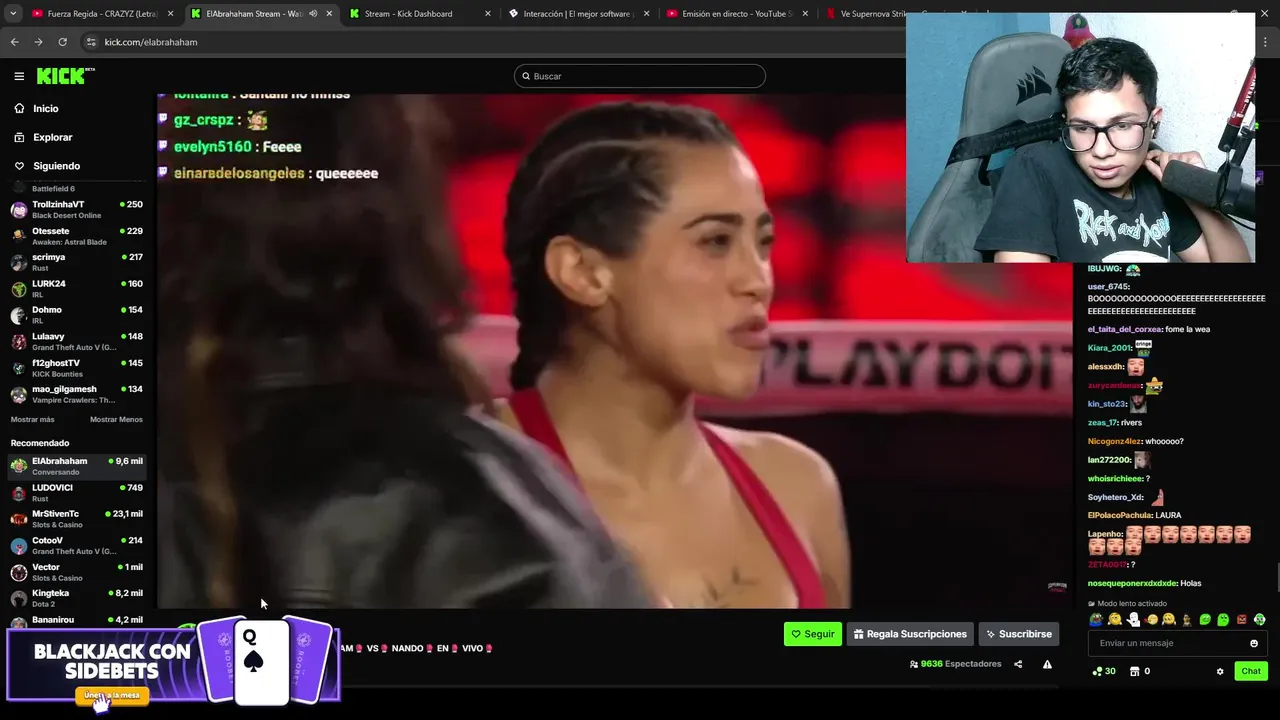Image resolution: width=1280 pixels, height=720 pixels.
Task: Click the Regala Suscripciones button
Action: coord(910,634)
